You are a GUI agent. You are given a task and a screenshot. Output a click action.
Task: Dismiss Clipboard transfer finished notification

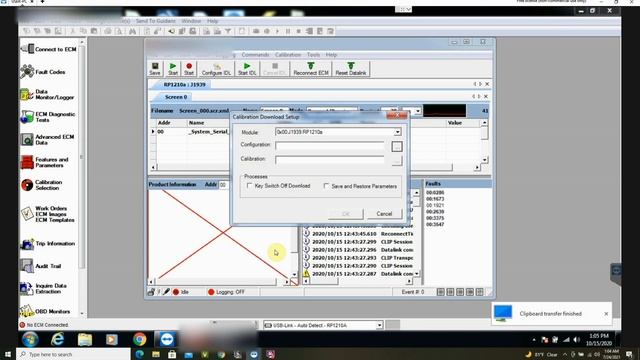(x=606, y=314)
